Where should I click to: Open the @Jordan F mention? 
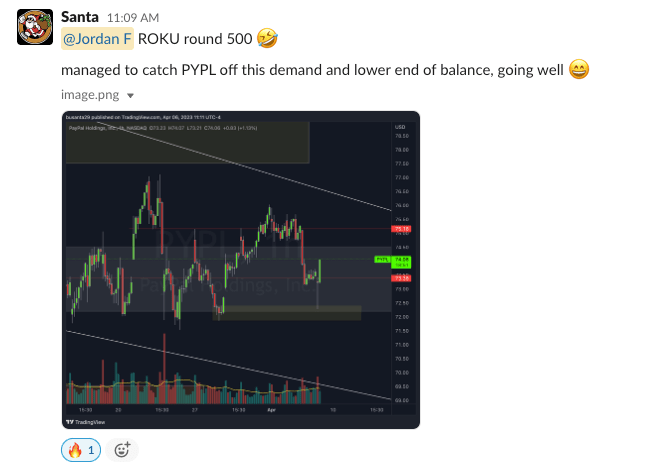coord(97,40)
